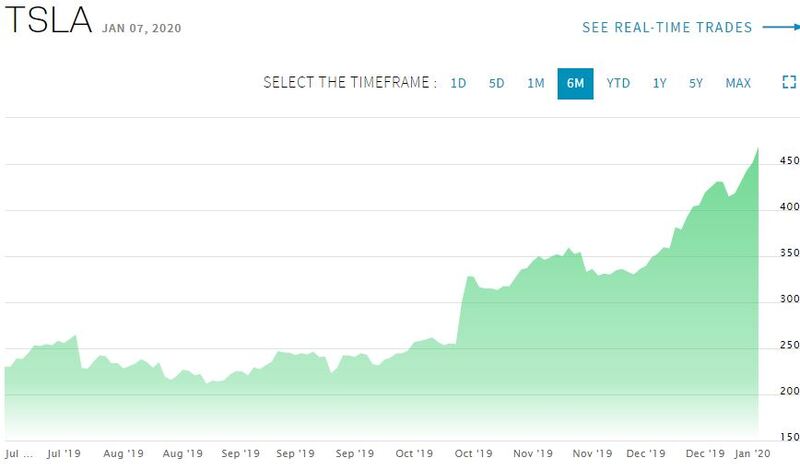Click the arrow beside Real-Time Trades
Viewport: 800px width, 470px height.
(x=781, y=27)
